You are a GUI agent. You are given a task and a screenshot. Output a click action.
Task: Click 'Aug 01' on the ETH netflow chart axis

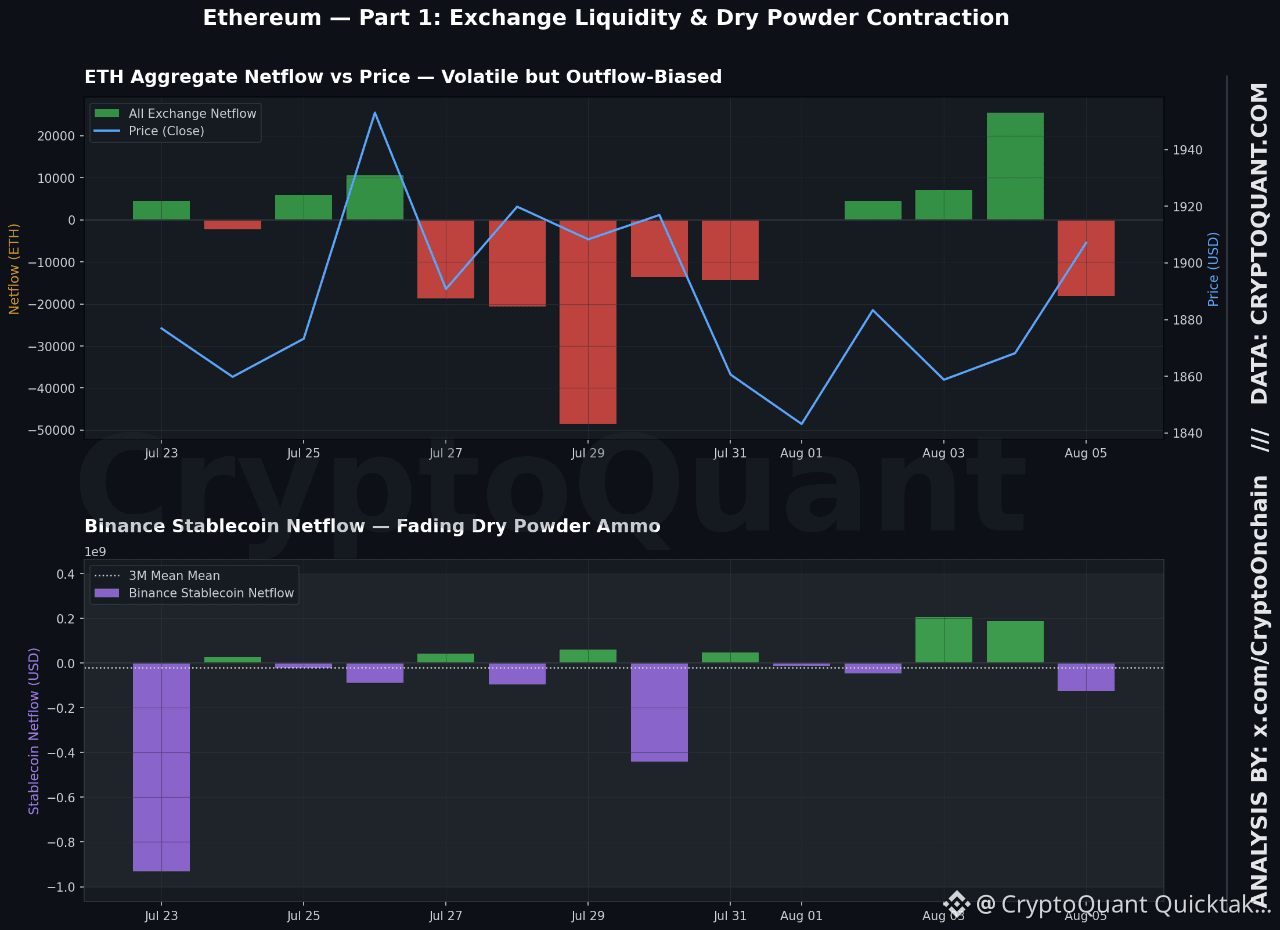tap(801, 453)
